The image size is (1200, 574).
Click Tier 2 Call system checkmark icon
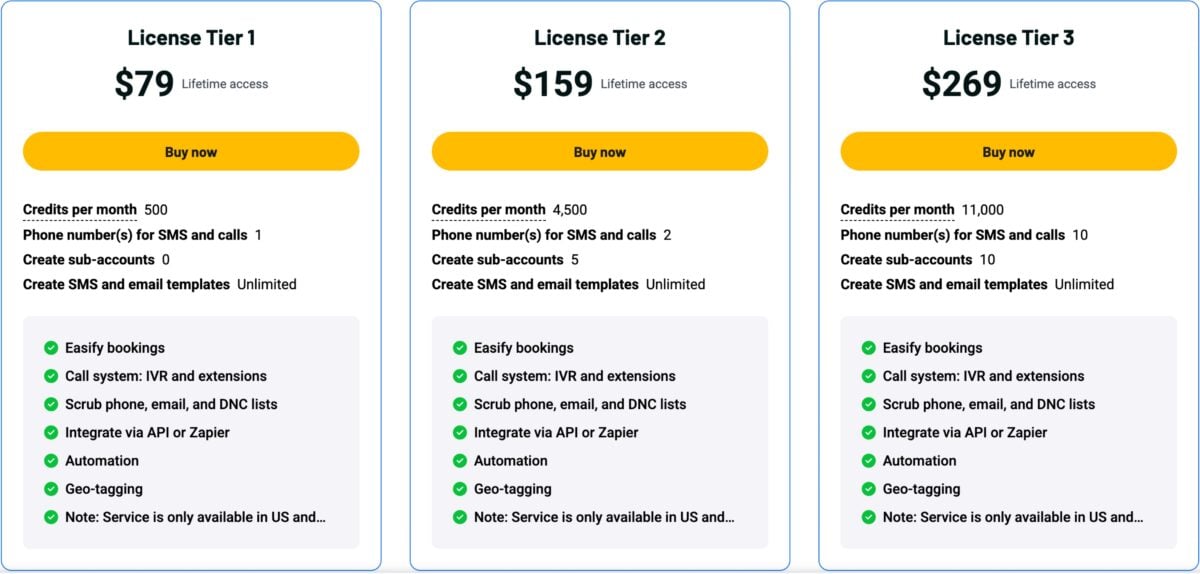pos(460,376)
